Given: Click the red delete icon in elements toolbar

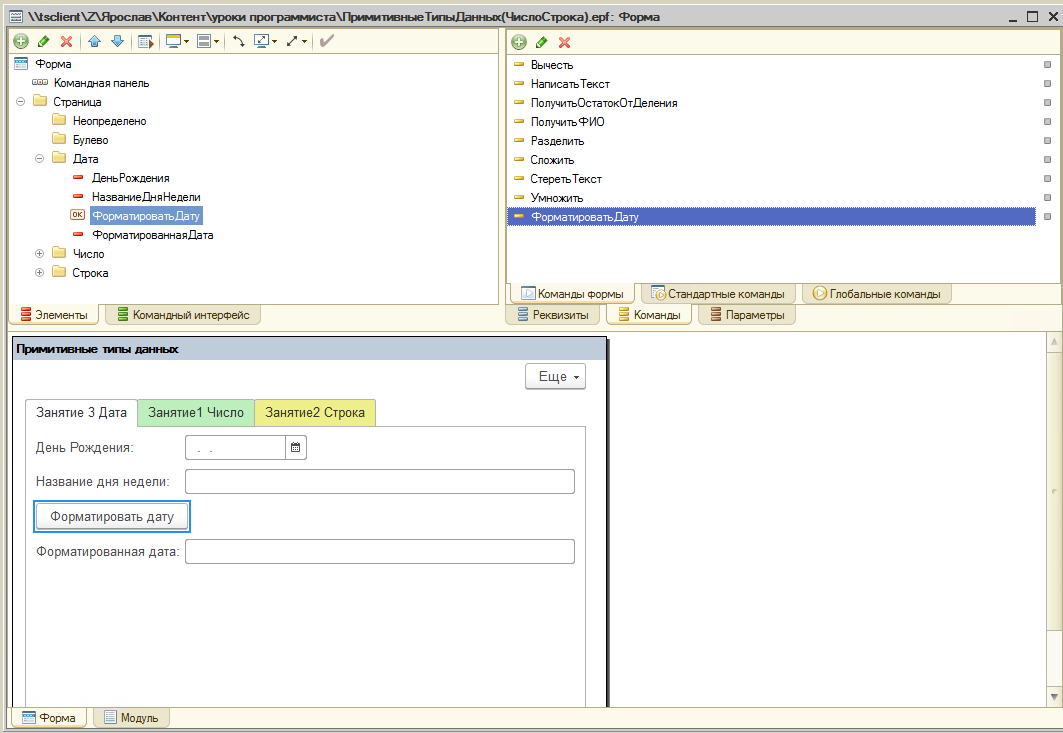Looking at the screenshot, I should click(66, 41).
